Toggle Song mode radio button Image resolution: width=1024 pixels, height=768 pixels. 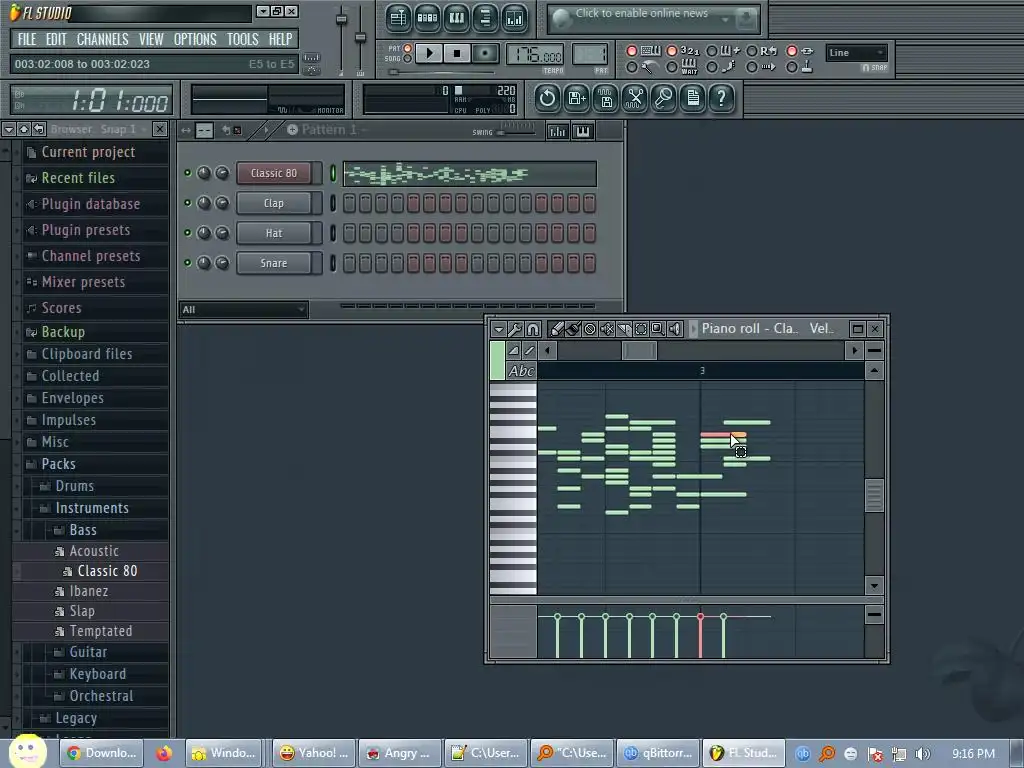click(408, 59)
